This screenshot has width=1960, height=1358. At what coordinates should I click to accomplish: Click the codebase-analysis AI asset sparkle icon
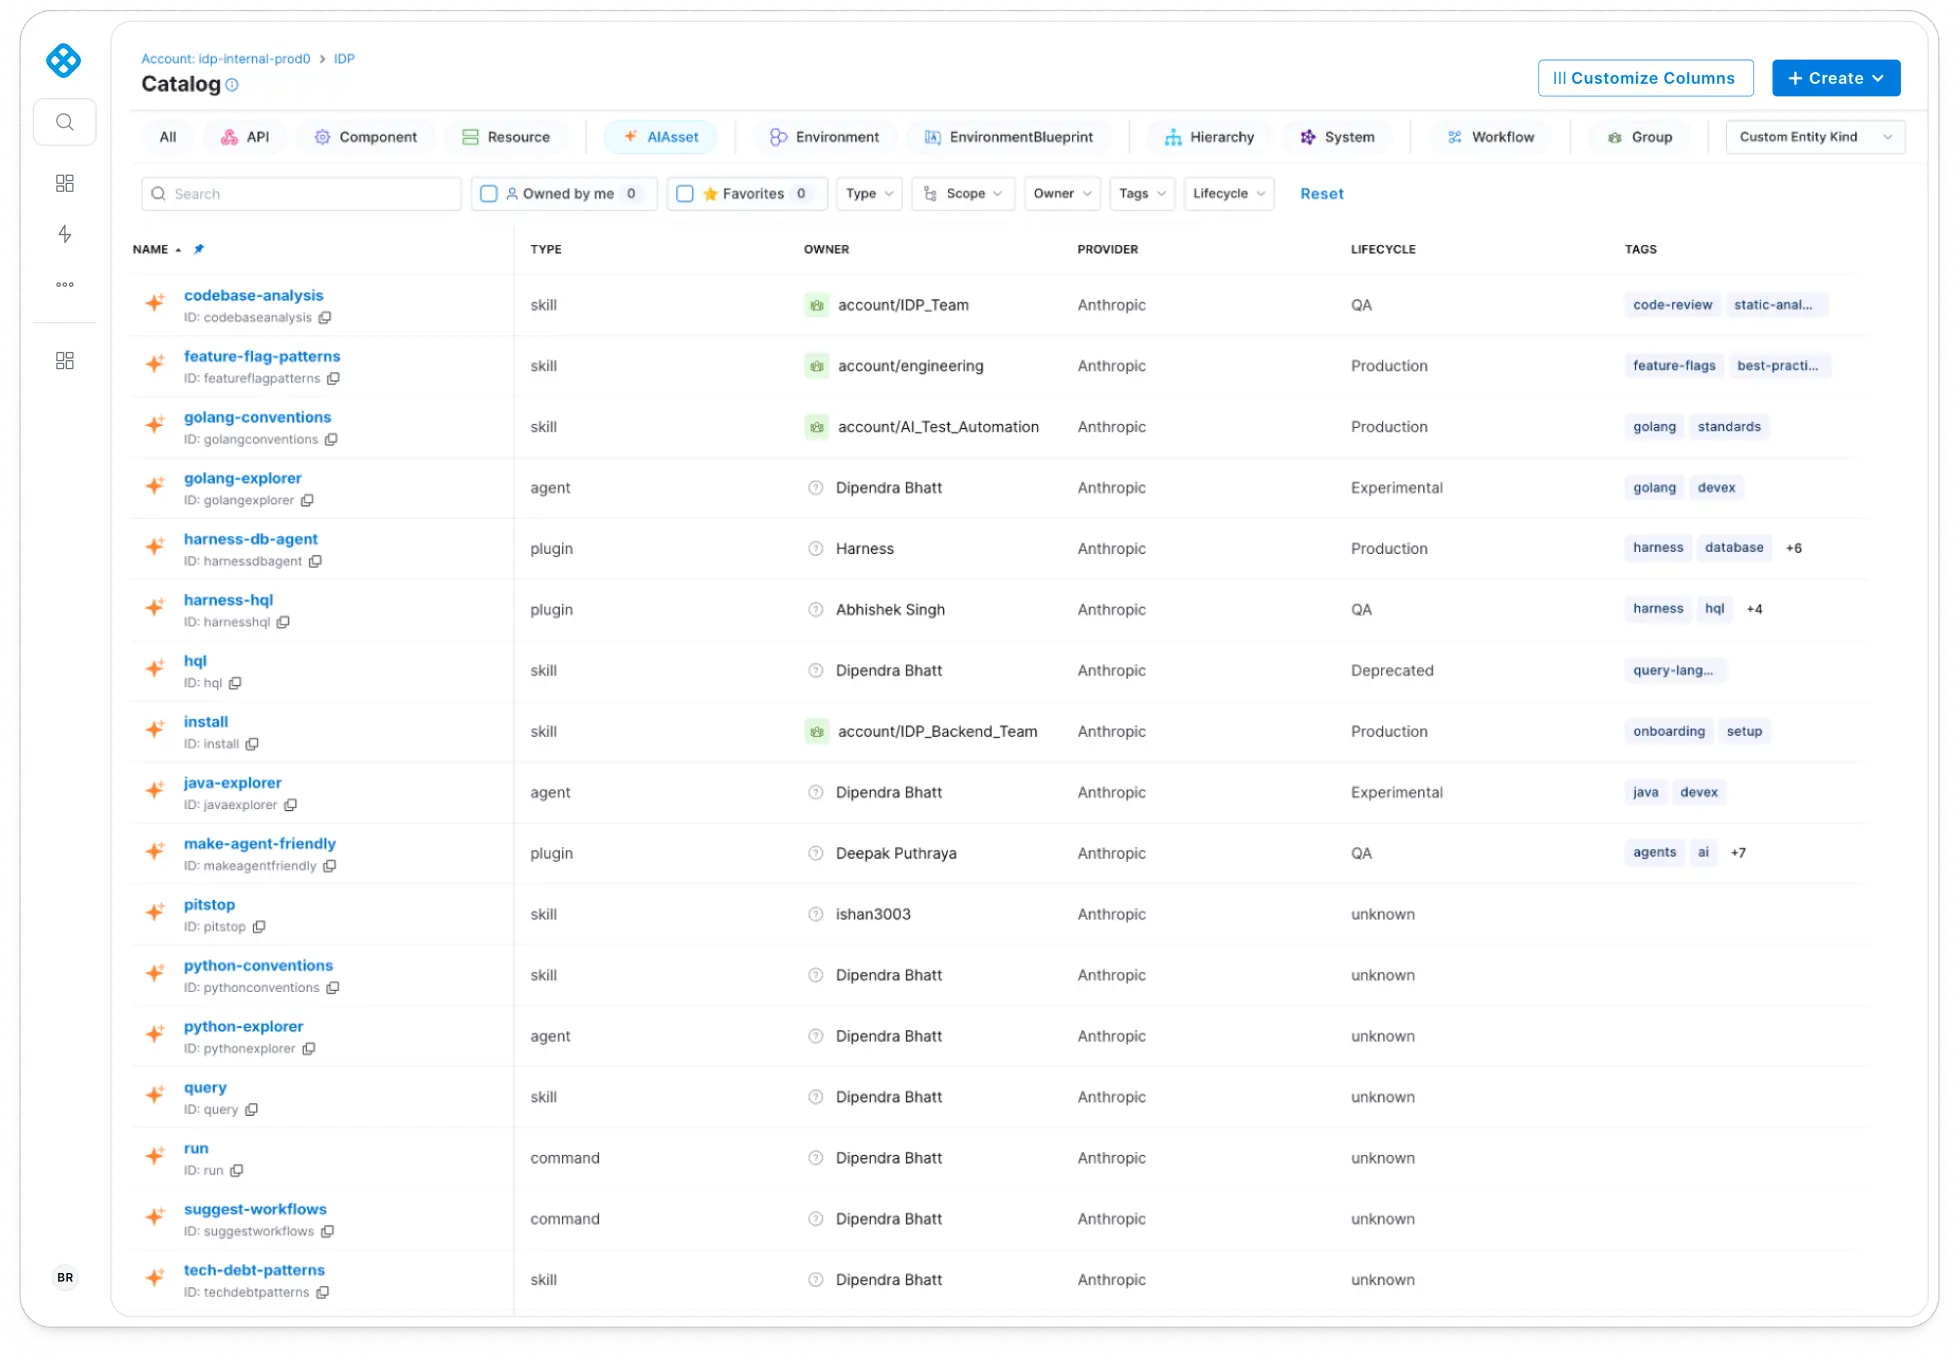click(x=155, y=302)
